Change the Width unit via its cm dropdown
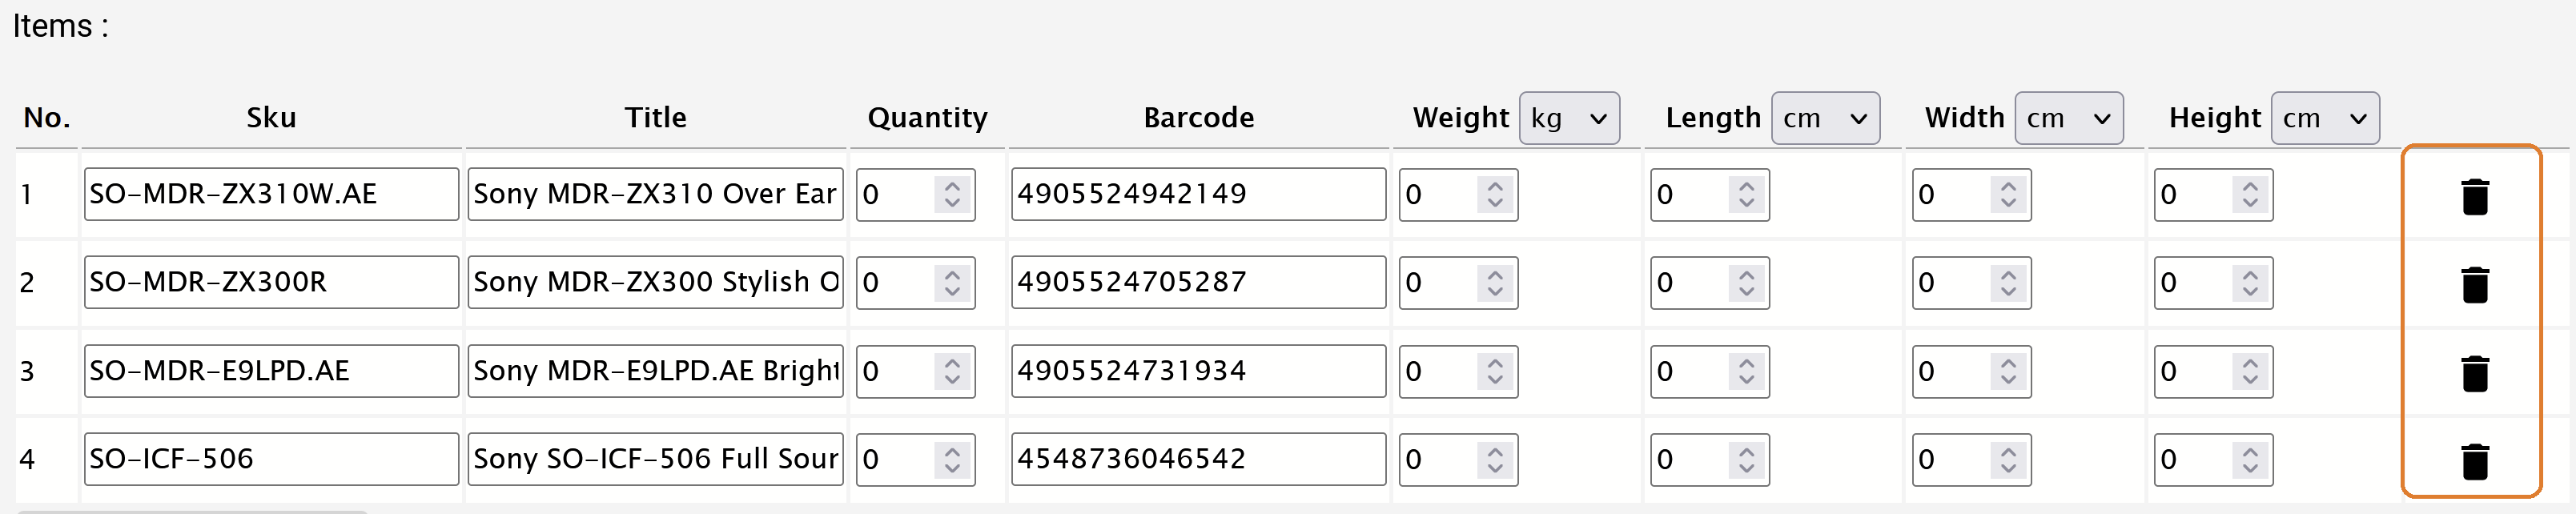Screen dimensions: 2576x514 [2070, 118]
